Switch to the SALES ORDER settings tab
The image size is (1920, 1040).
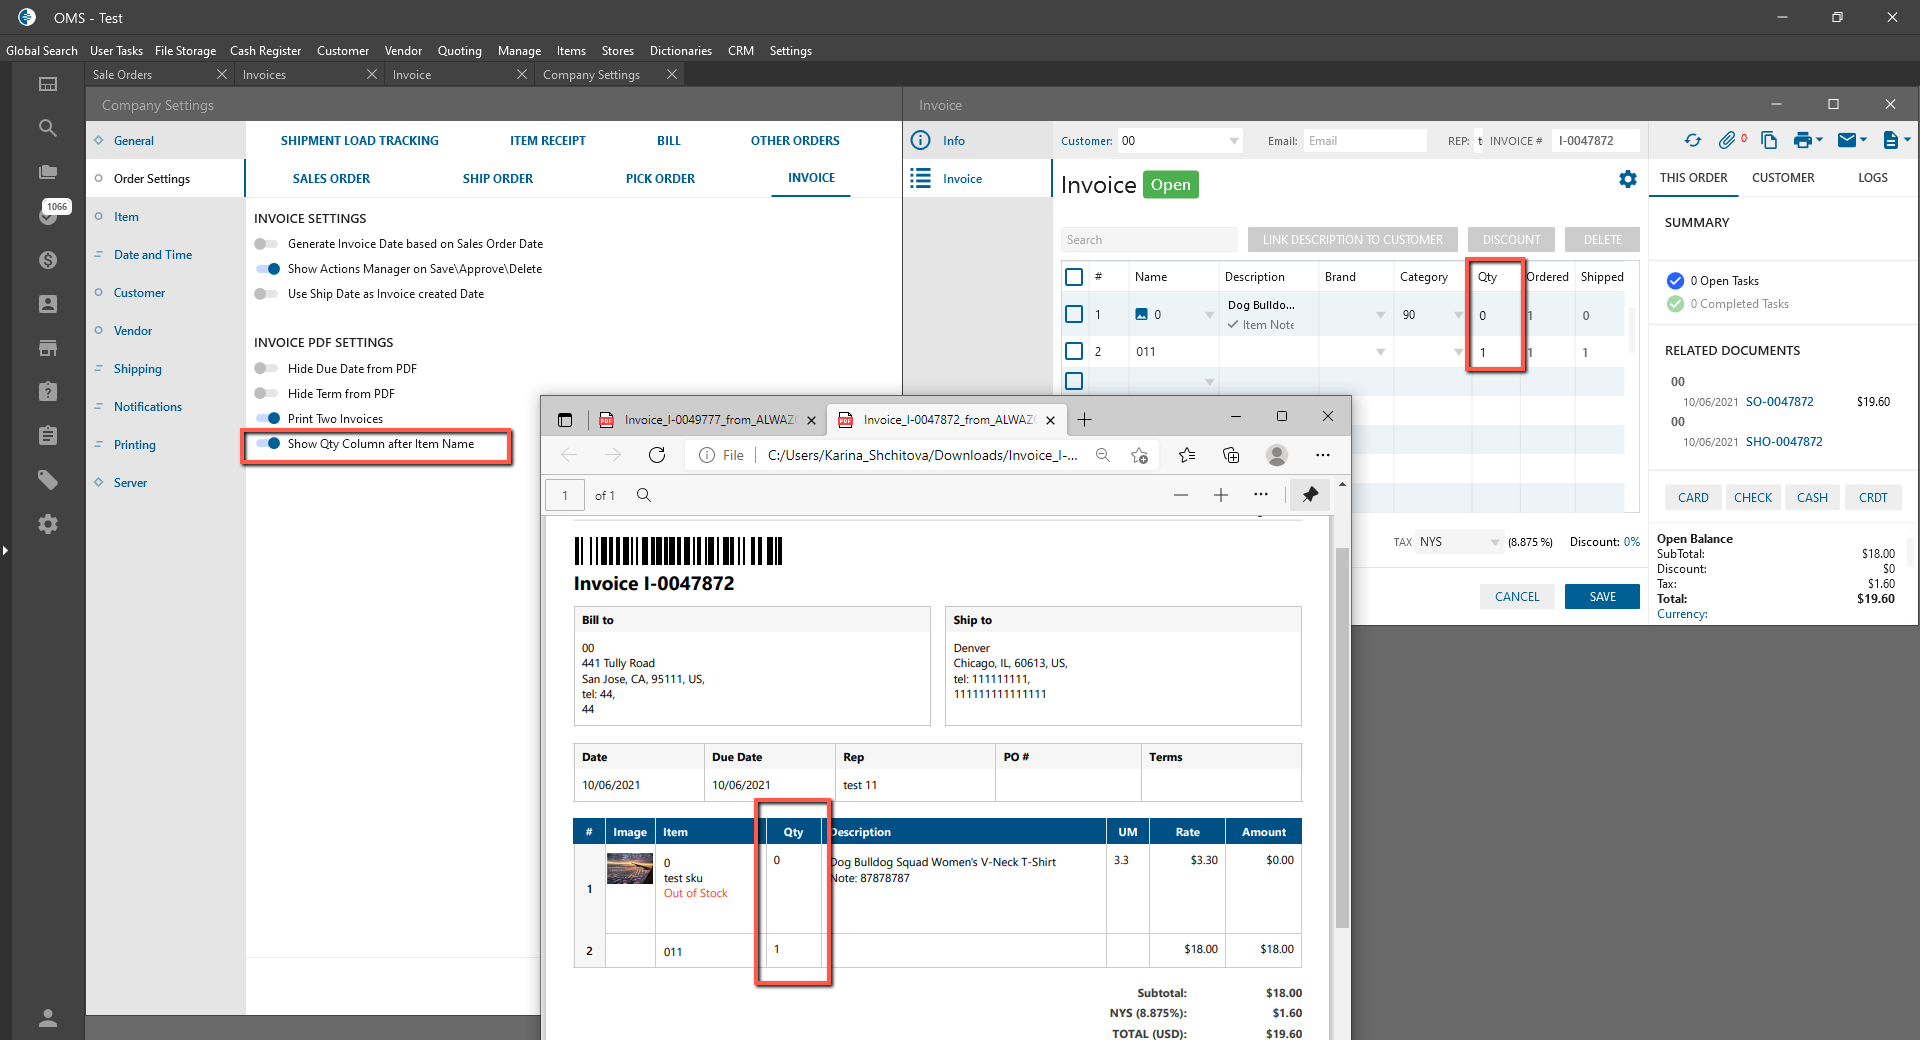(331, 179)
